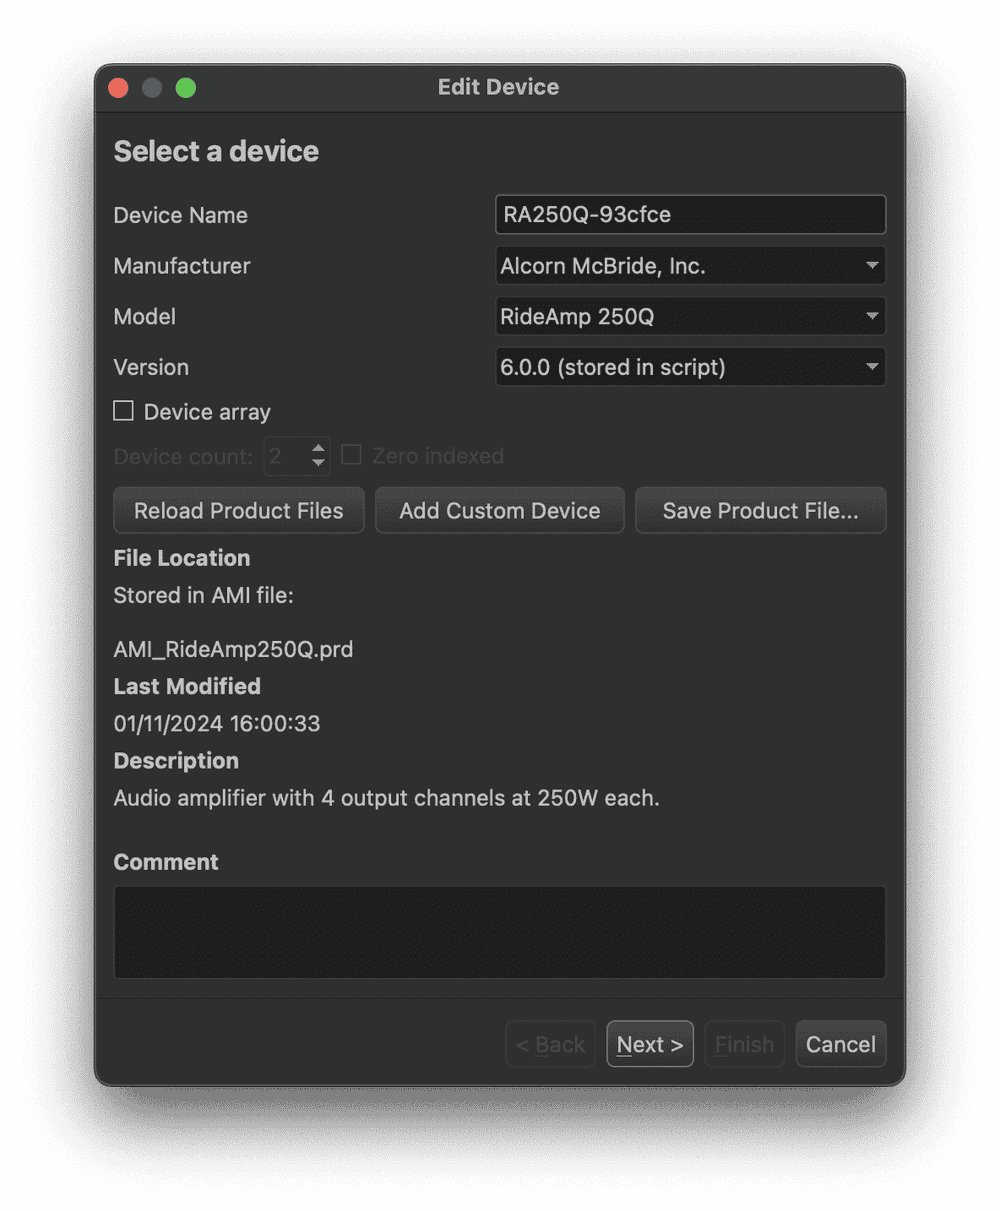Enable the Device array checkbox
Image resolution: width=1000 pixels, height=1211 pixels.
[x=124, y=411]
